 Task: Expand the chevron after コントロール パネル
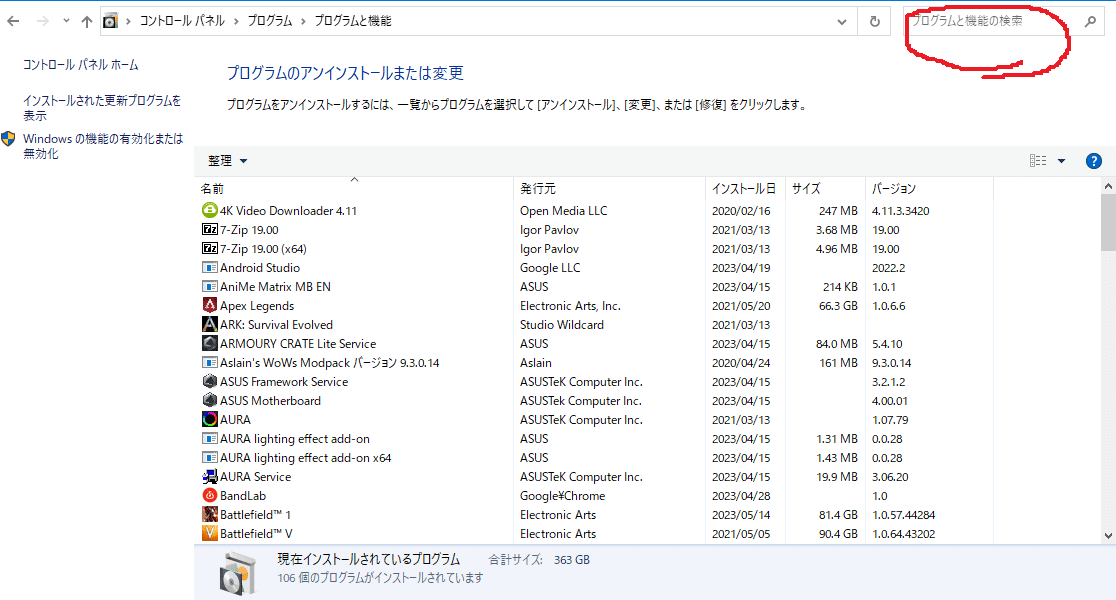click(236, 21)
